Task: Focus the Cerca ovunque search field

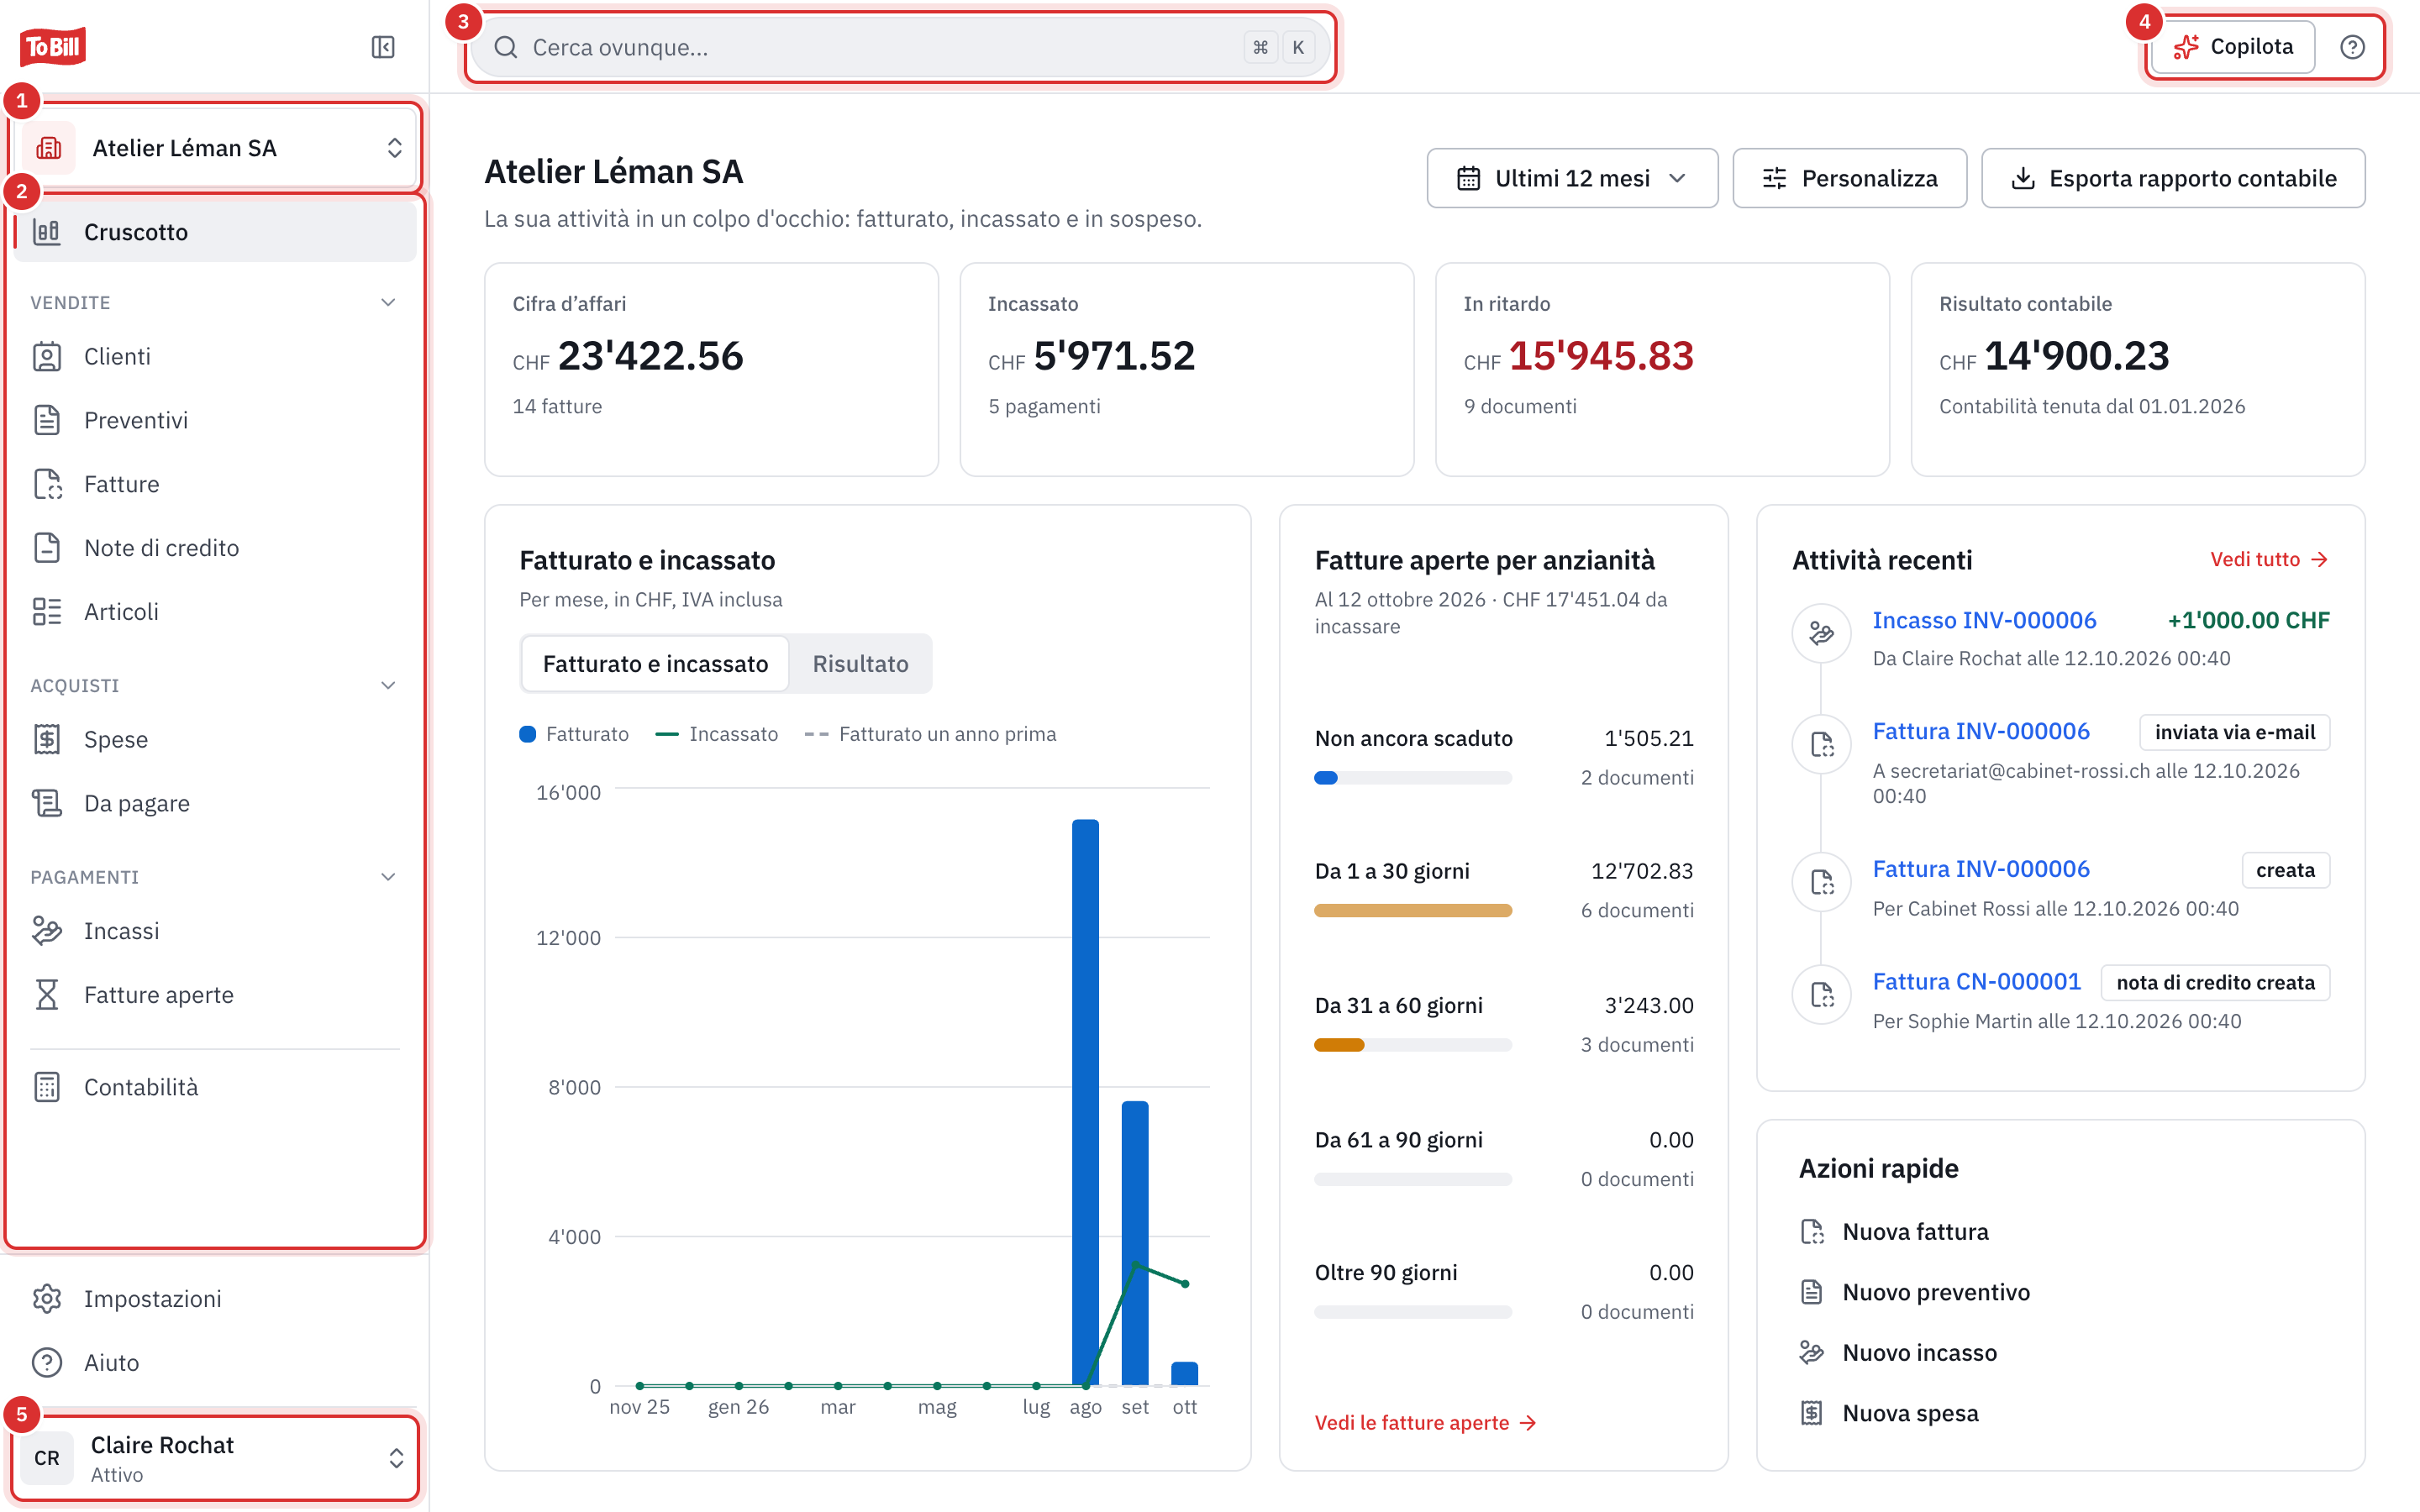Action: (900, 47)
